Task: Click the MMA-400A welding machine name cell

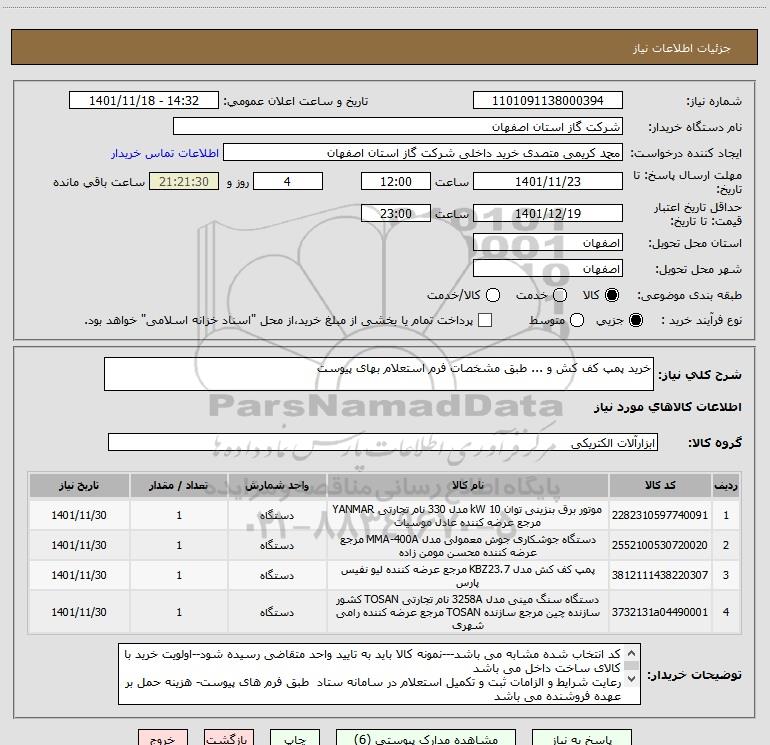Action: [468, 545]
